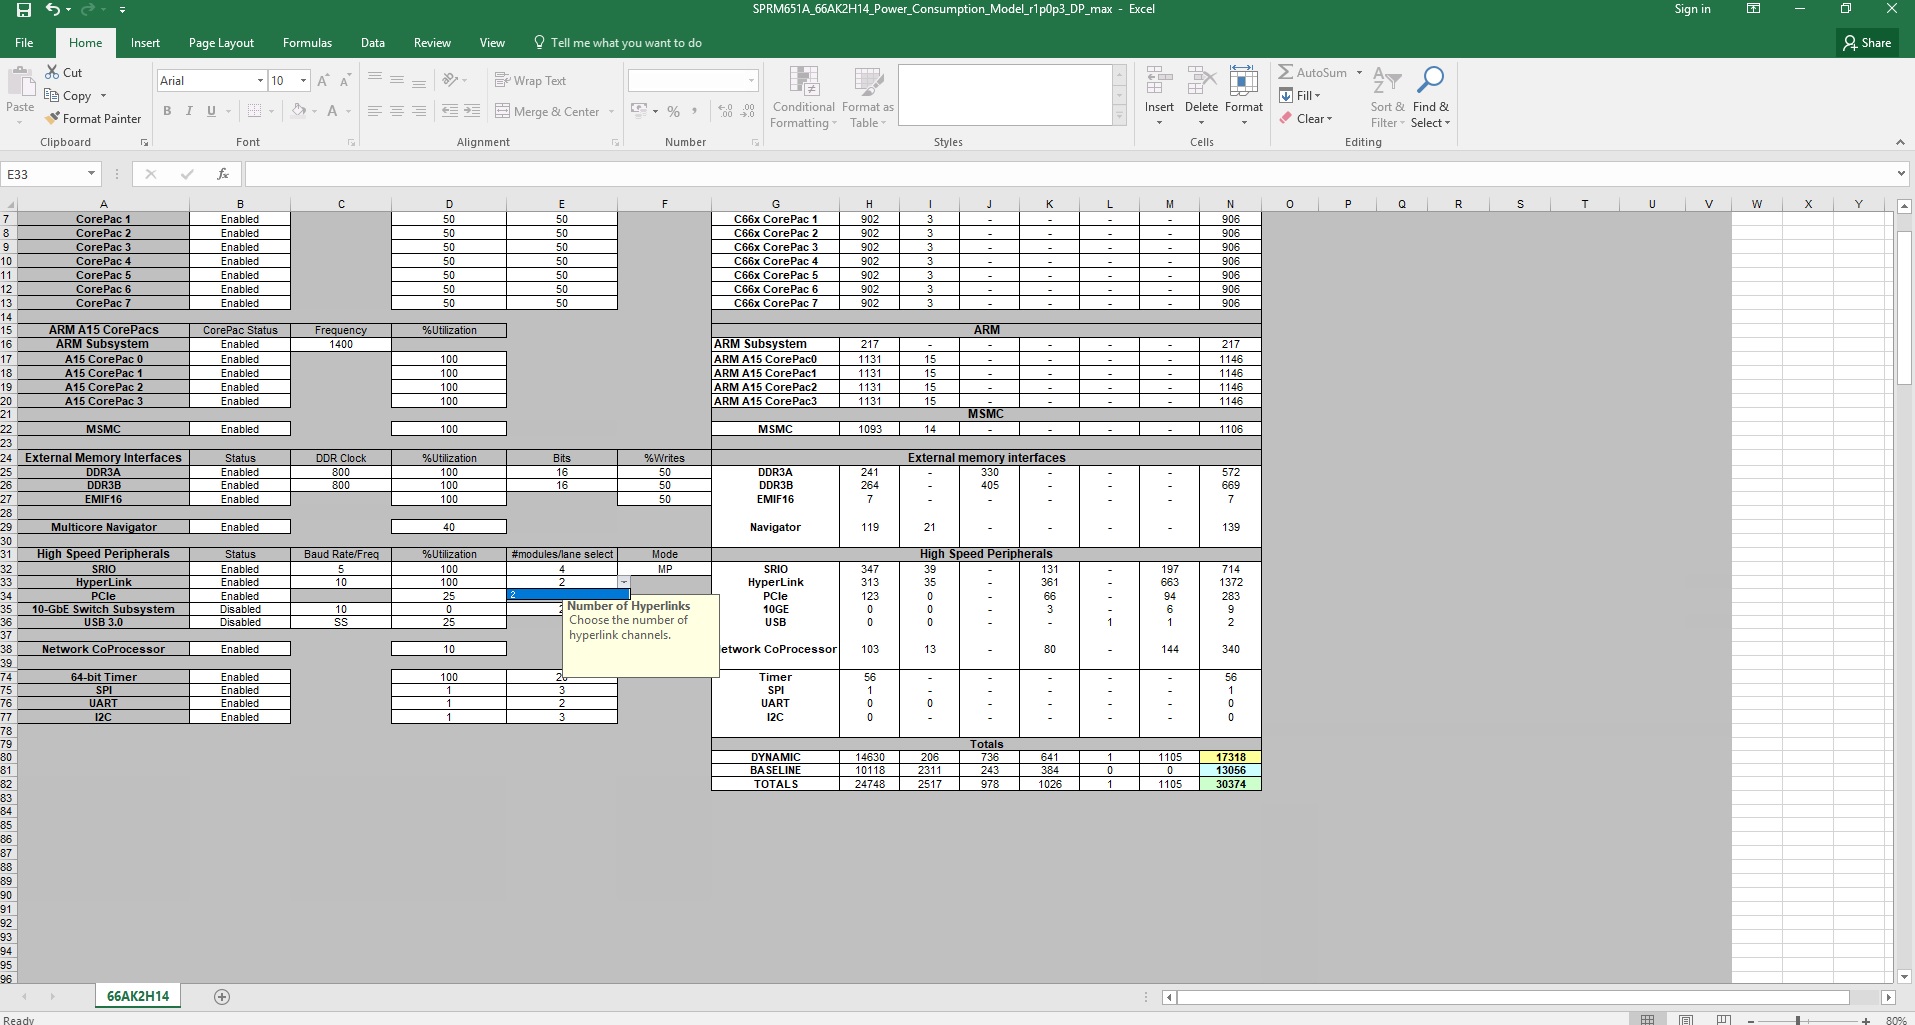Switch to the Insert ribbon tab
1915x1025 pixels.
click(145, 43)
